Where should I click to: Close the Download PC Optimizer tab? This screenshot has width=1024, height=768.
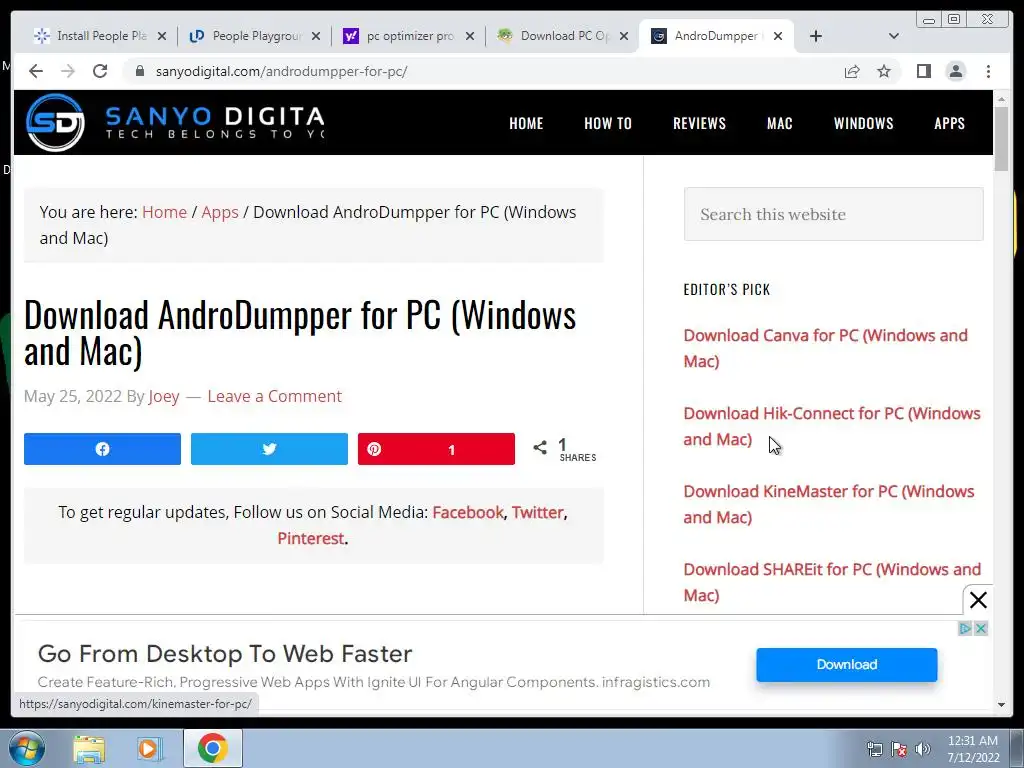coord(624,36)
